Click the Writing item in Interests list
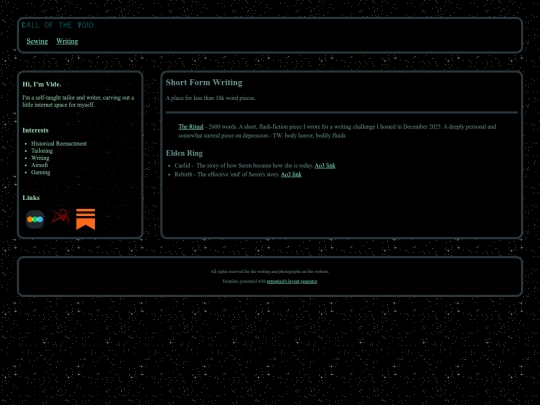The image size is (540, 405). tap(40, 158)
